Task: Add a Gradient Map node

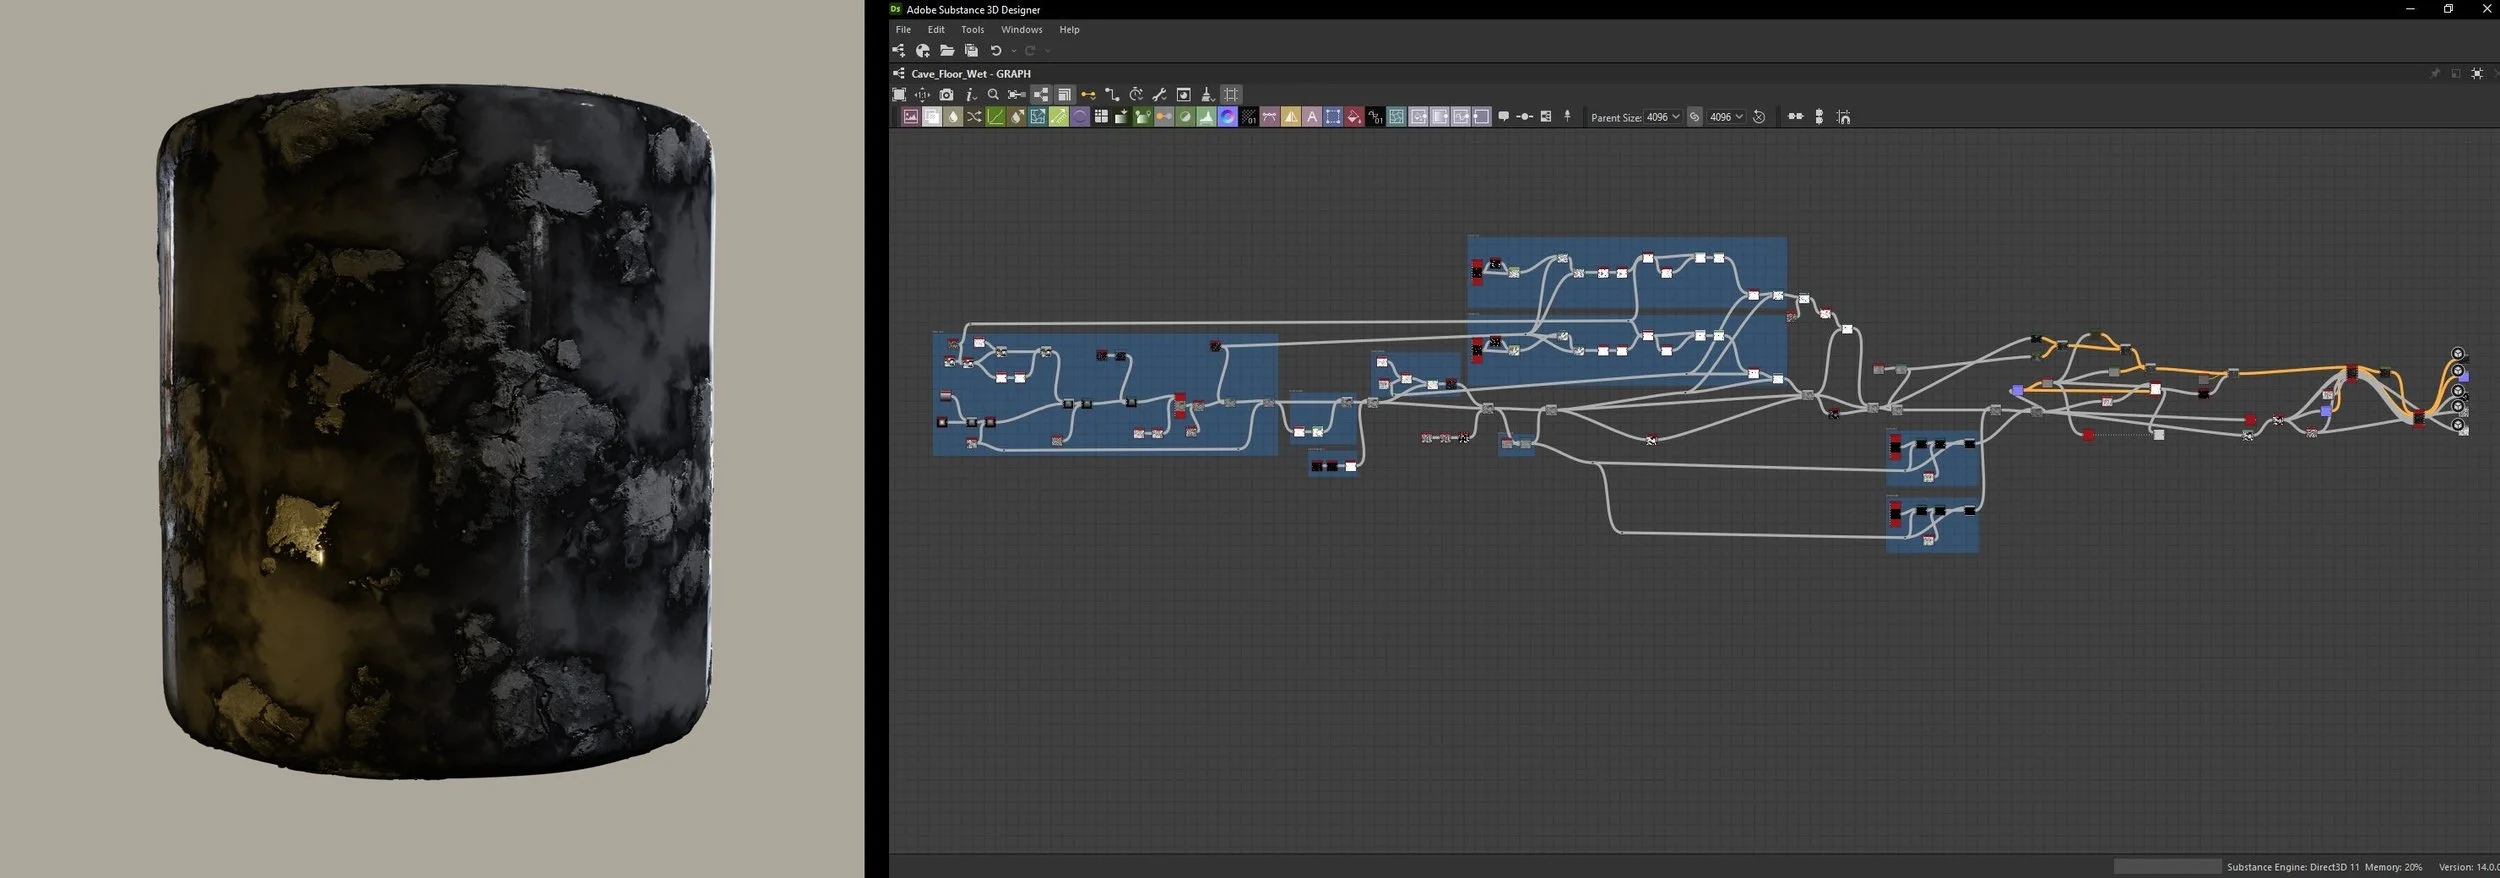Action: coord(1122,117)
